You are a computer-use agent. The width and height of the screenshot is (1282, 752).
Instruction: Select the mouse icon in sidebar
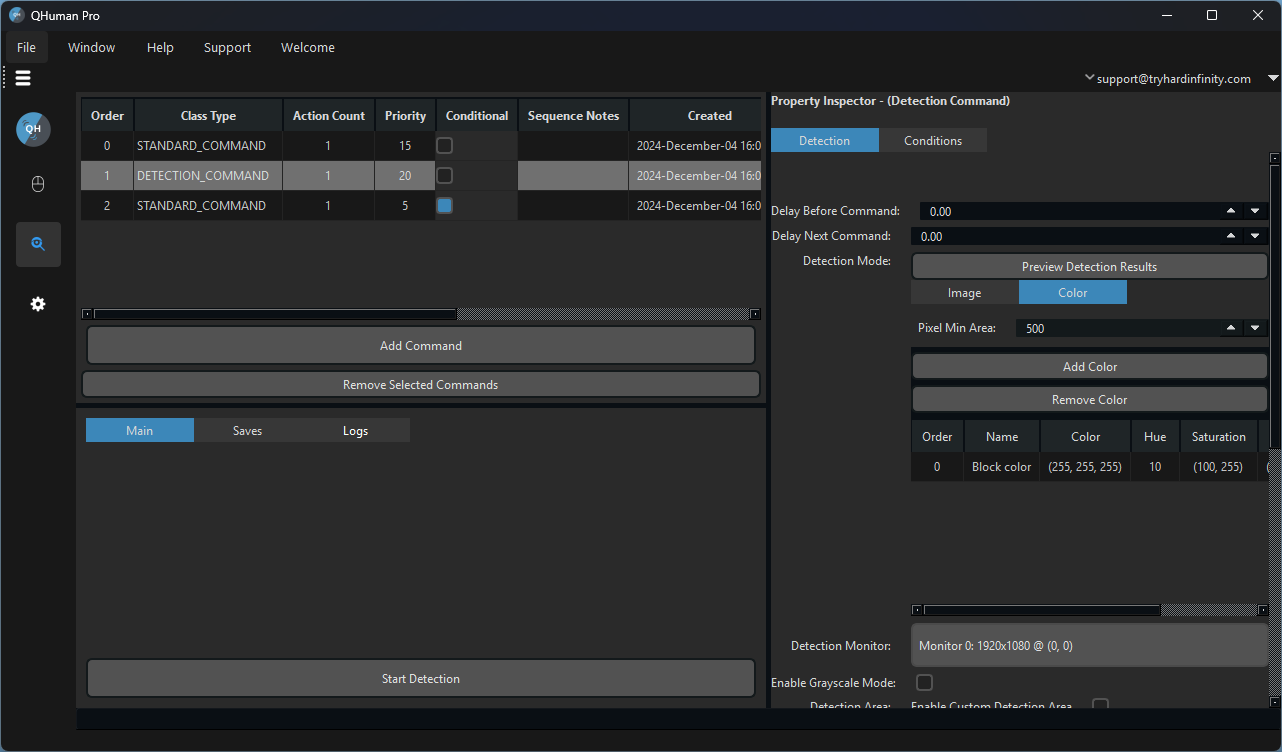tap(38, 184)
